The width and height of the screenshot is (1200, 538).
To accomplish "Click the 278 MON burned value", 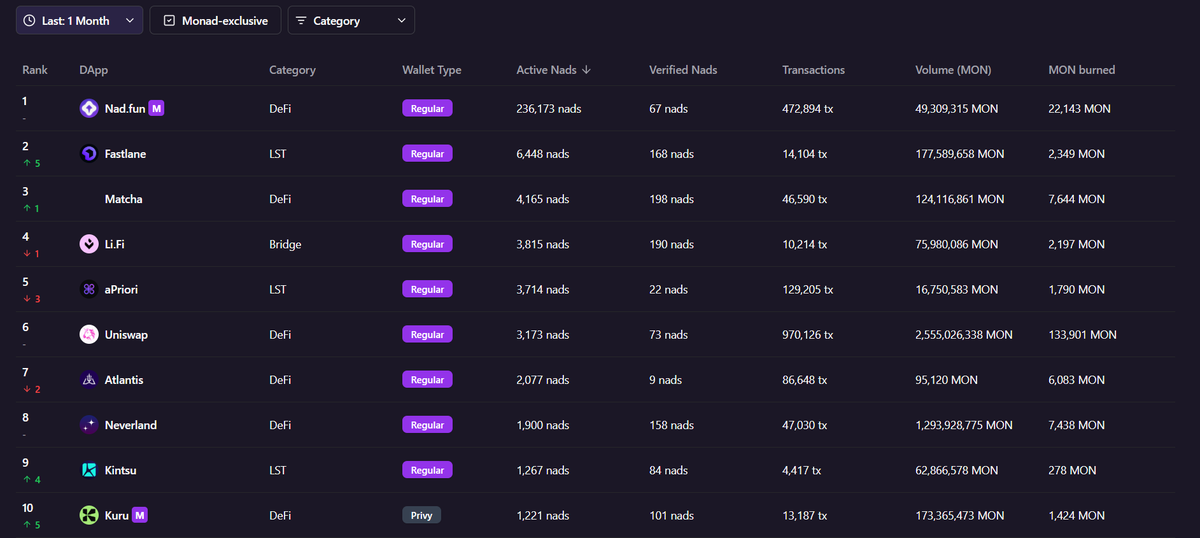I will pyautogui.click(x=1072, y=470).
